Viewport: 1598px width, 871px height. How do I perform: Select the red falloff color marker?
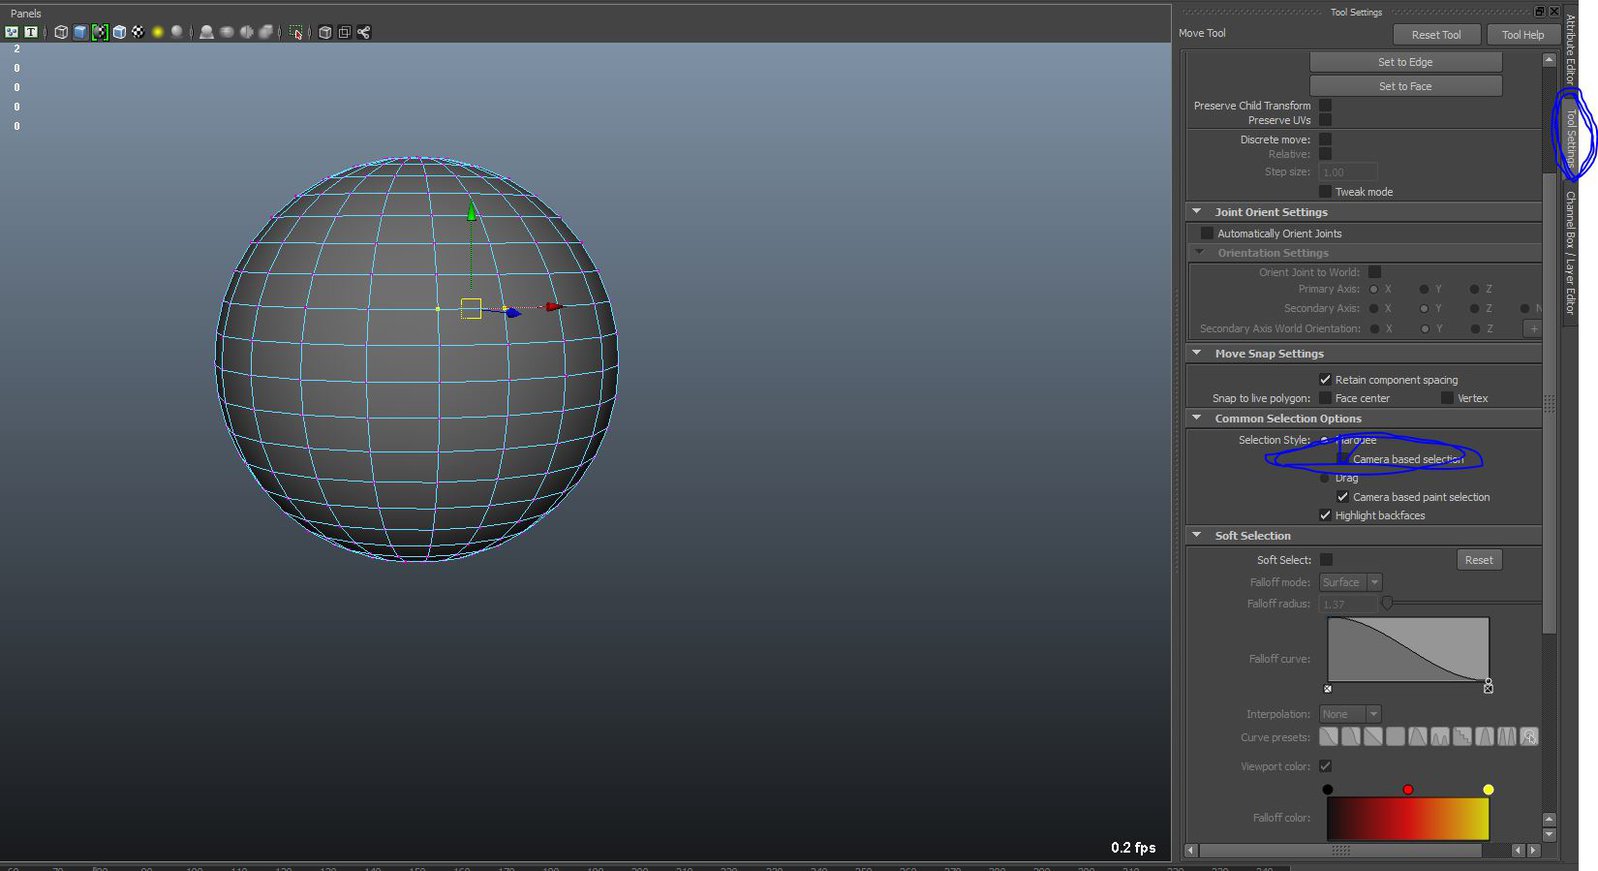(x=1408, y=790)
